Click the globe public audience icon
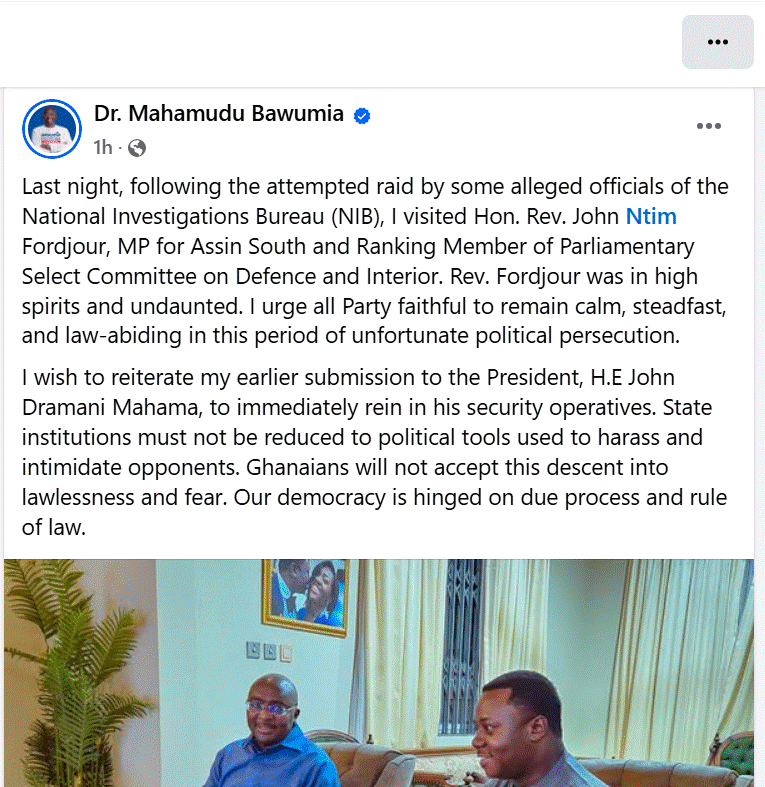 click(x=137, y=148)
